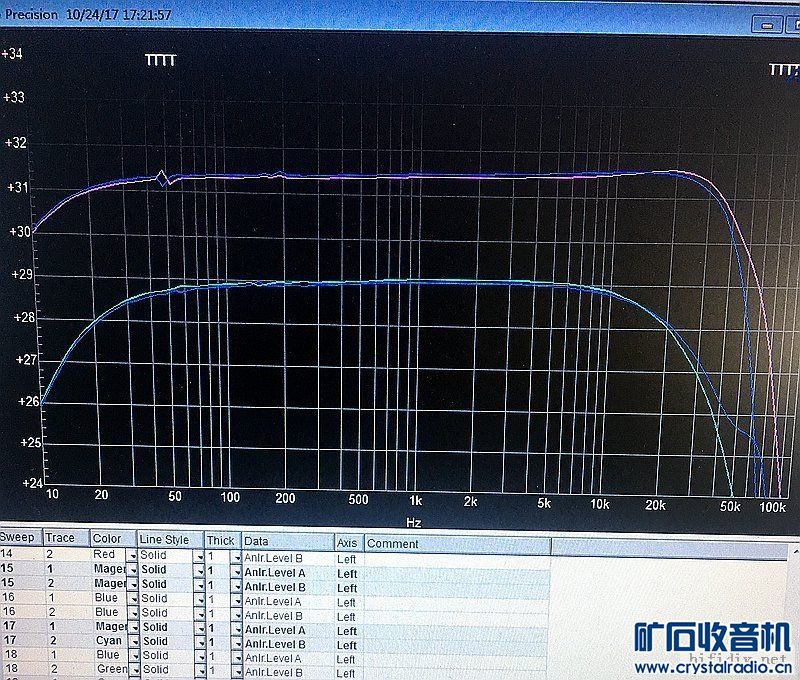
Task: Open Thick dropdown for sweep 15 trace 1
Action: pyautogui.click(x=236, y=571)
